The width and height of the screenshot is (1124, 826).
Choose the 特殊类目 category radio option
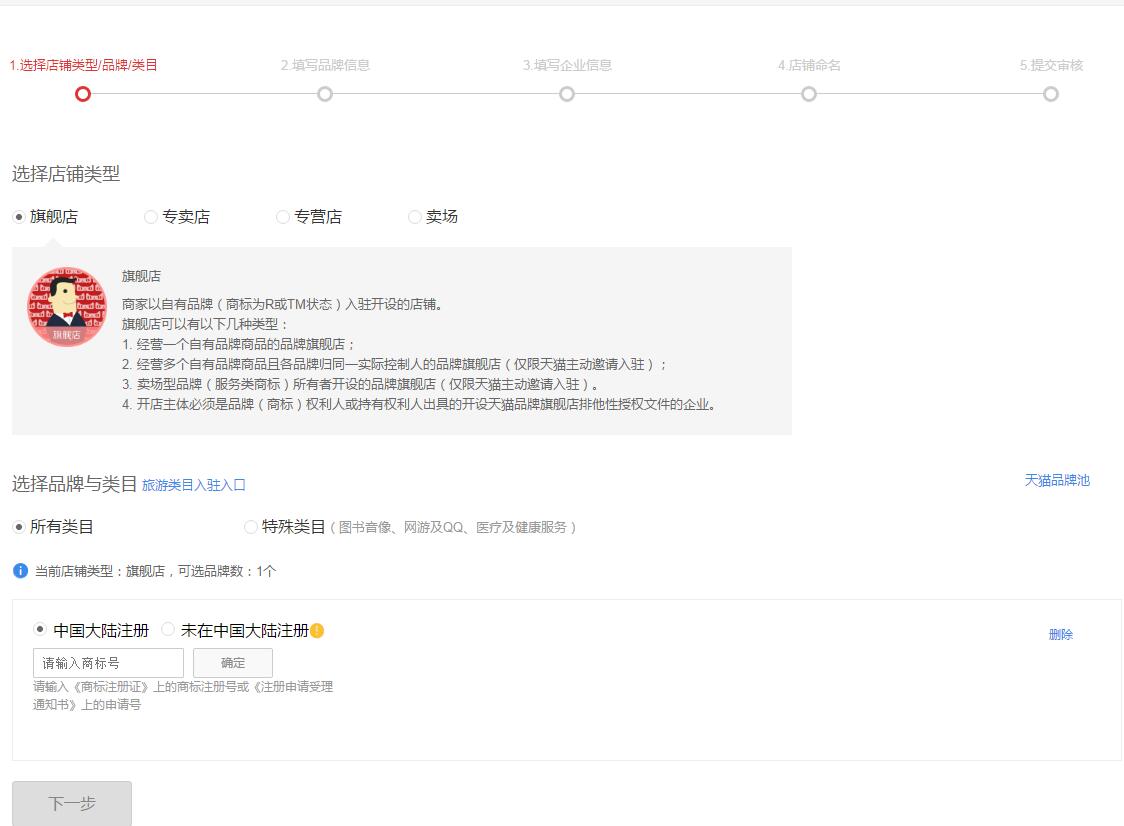tap(251, 527)
